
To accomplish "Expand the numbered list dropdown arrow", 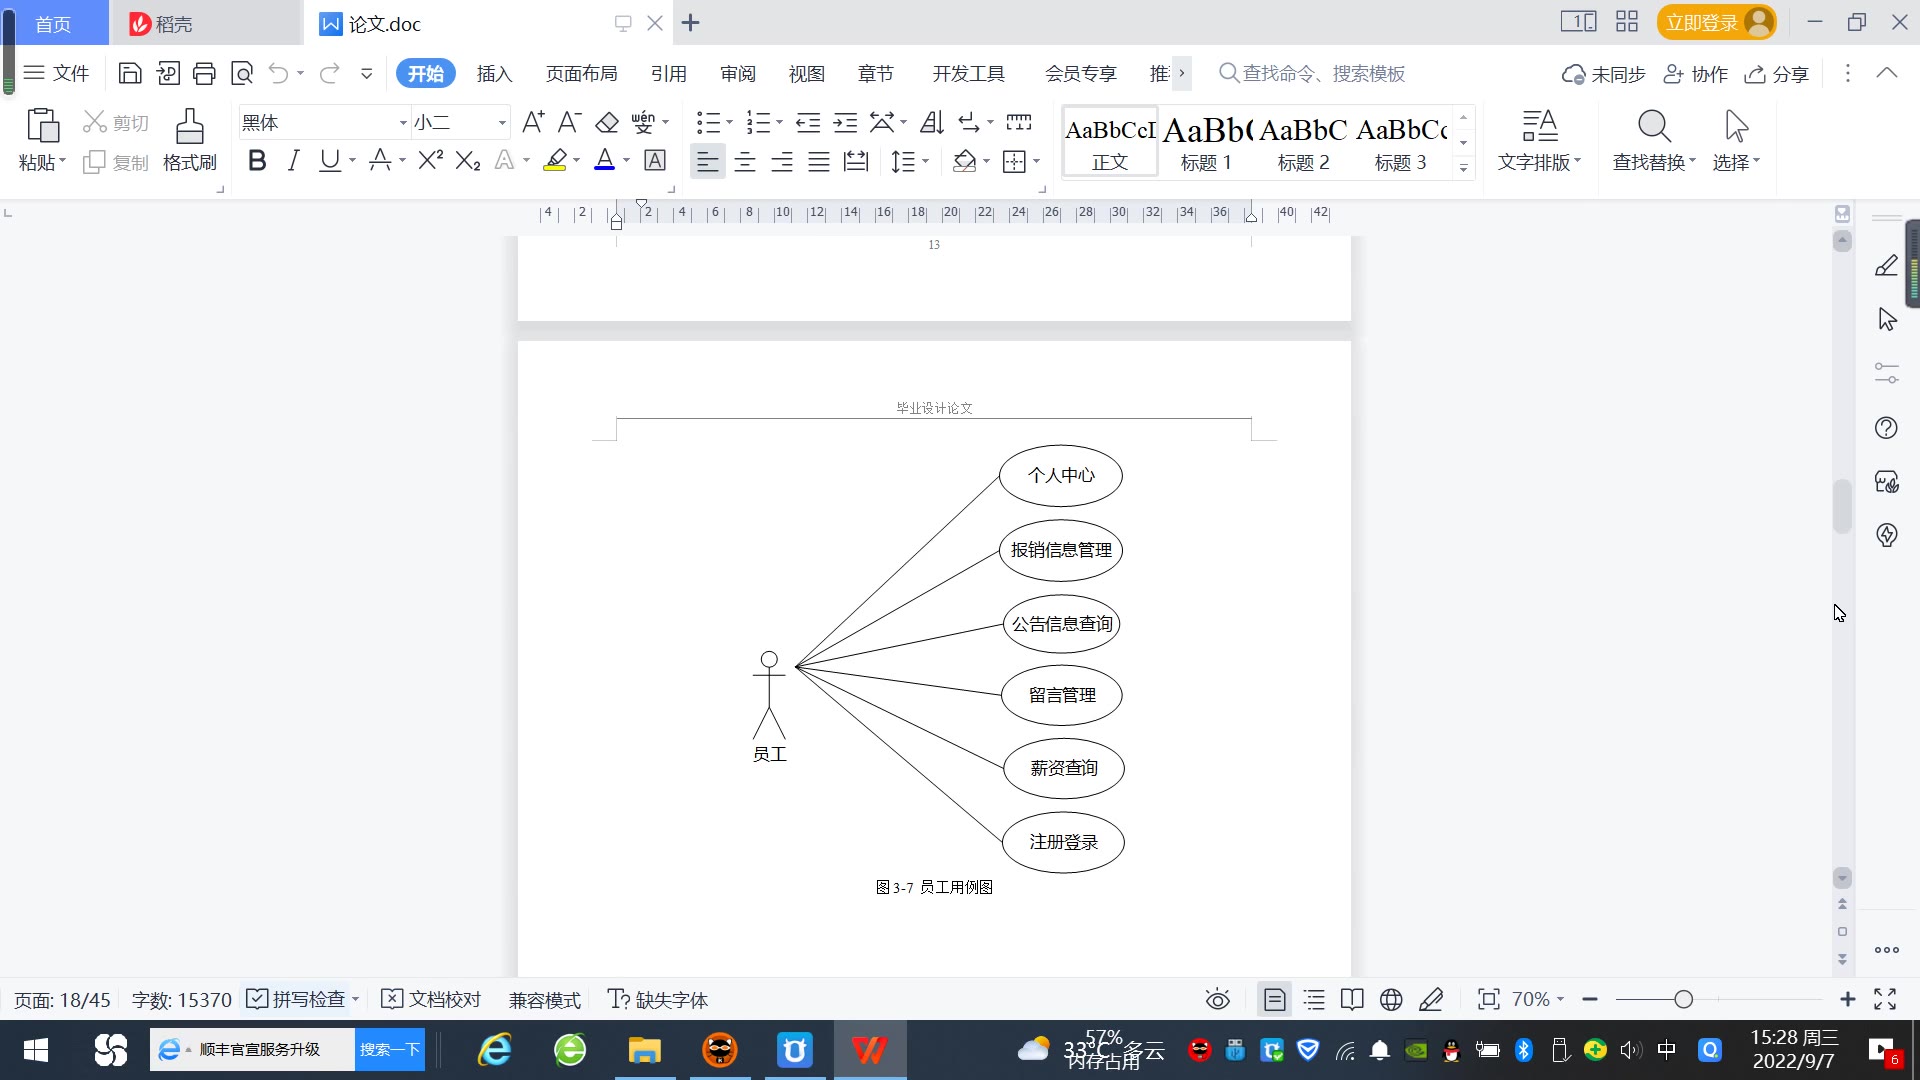I will pyautogui.click(x=779, y=123).
